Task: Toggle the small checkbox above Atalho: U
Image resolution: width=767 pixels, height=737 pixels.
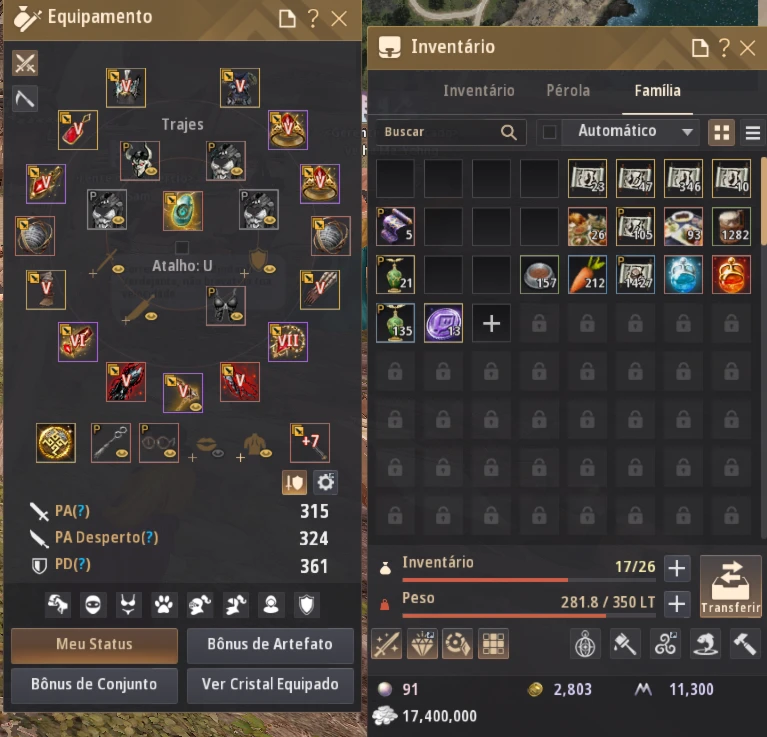Action: 181,247
